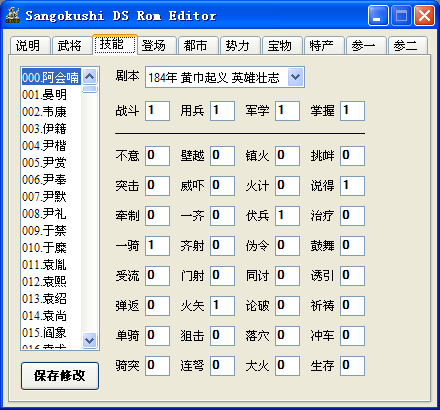Click the 鼓舞 skill field
This screenshot has width=440, height=410.
(x=352, y=246)
